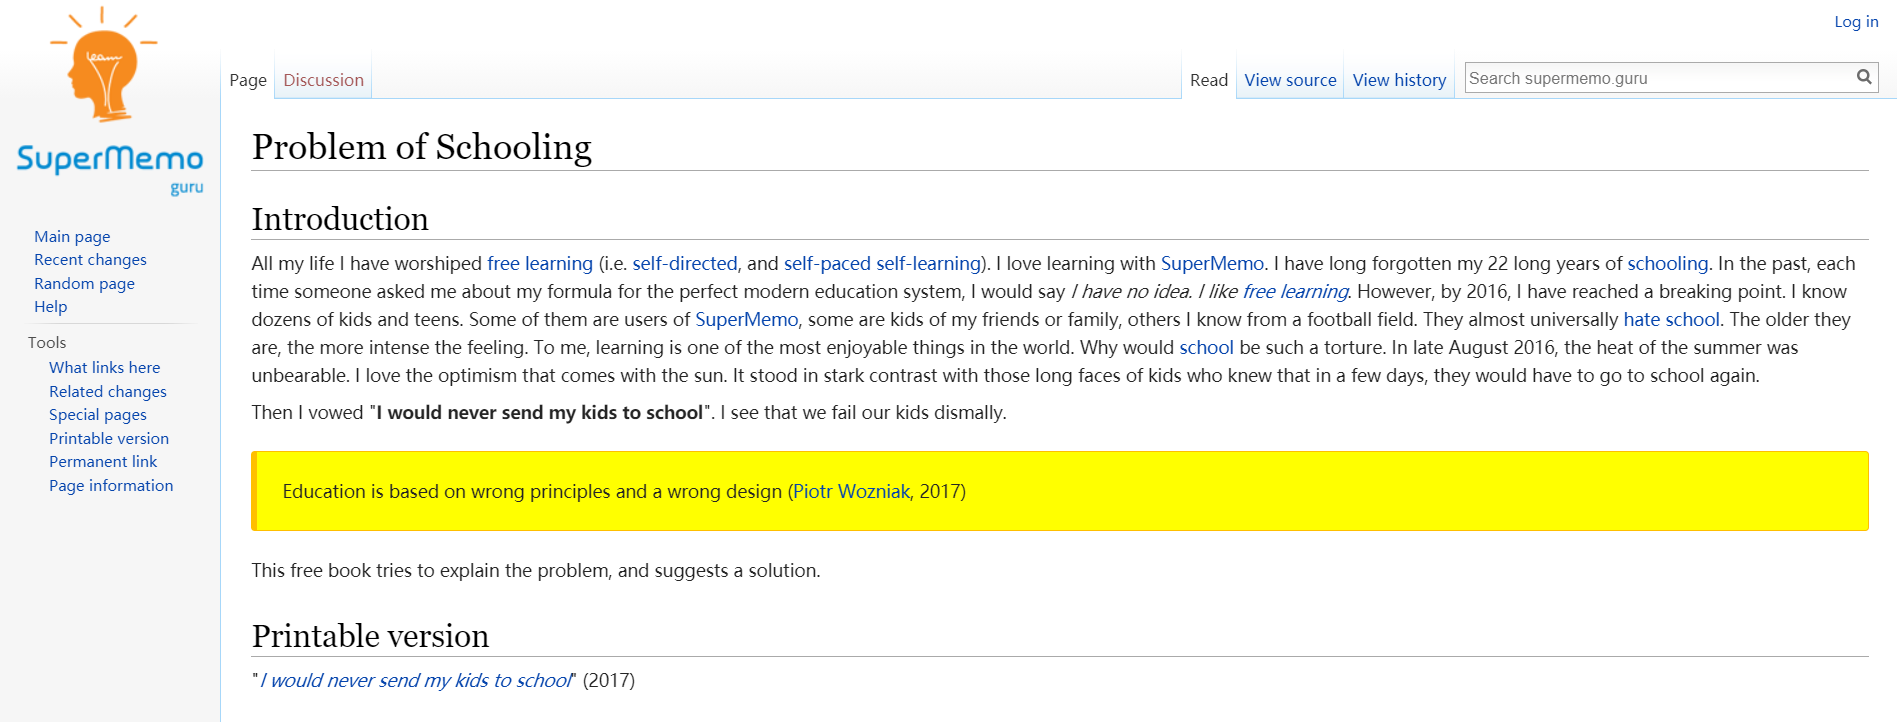
Task: Open the Page tab
Action: (x=248, y=80)
